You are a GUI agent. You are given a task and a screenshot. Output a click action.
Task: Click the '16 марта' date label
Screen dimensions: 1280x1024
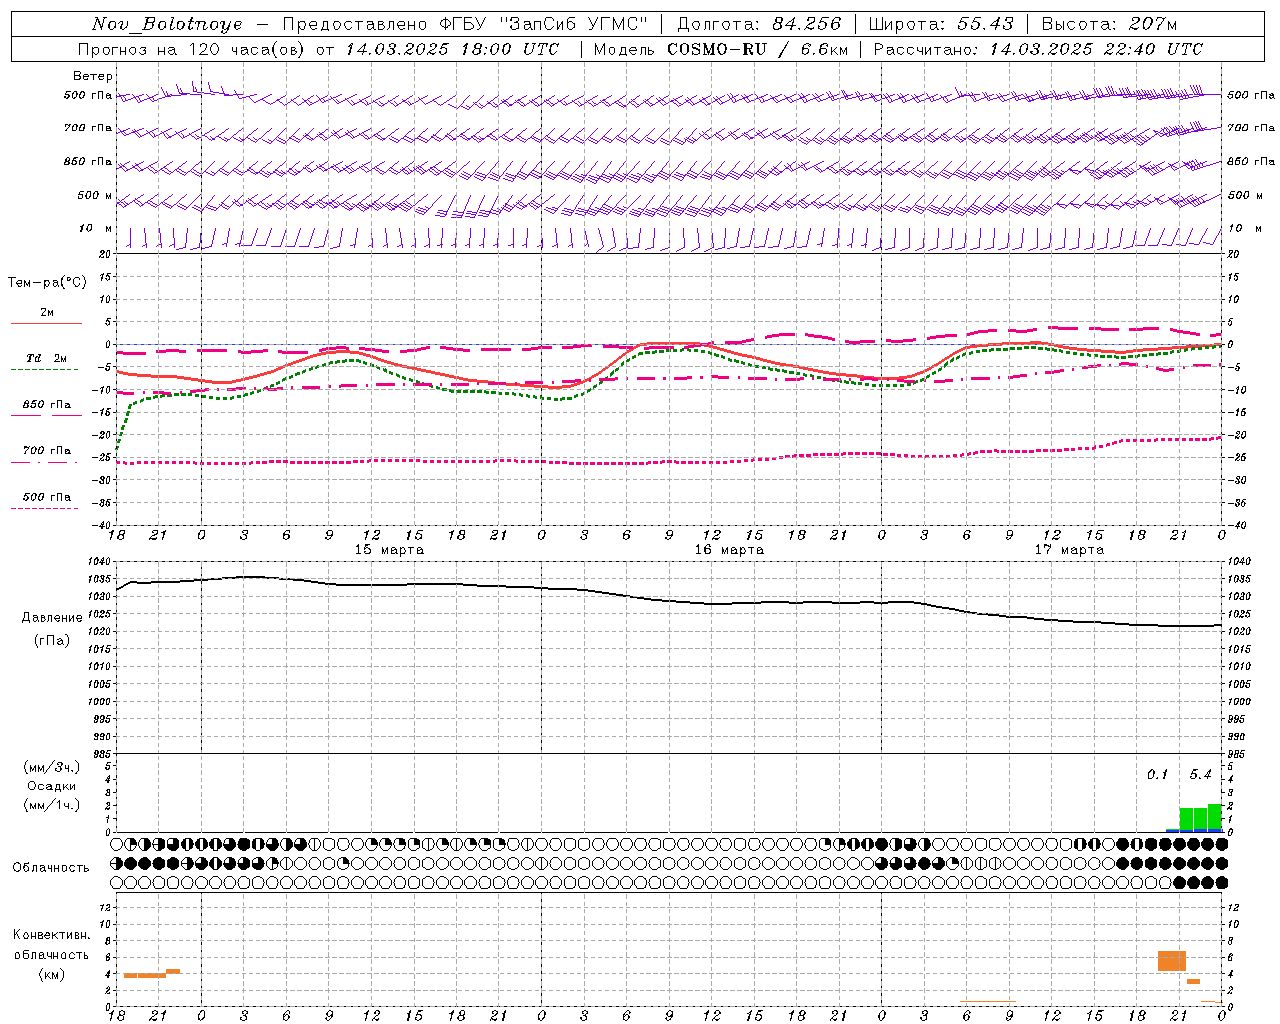coord(729,550)
